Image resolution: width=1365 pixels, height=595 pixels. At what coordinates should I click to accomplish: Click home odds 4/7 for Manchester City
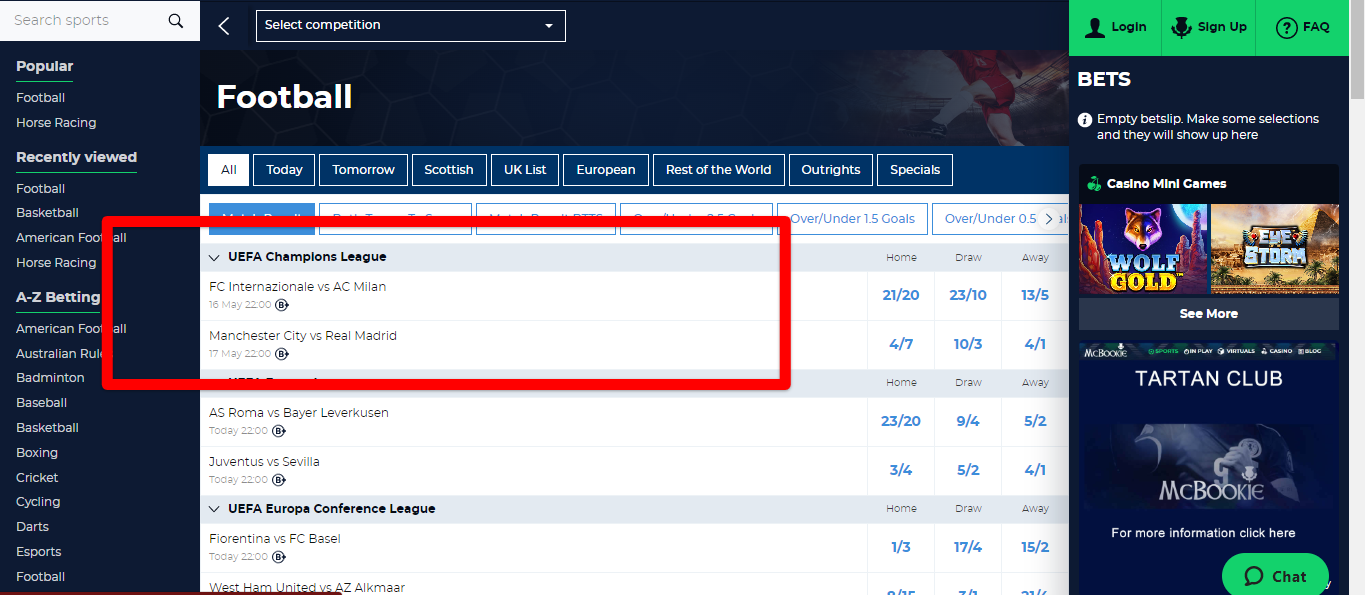coord(901,345)
